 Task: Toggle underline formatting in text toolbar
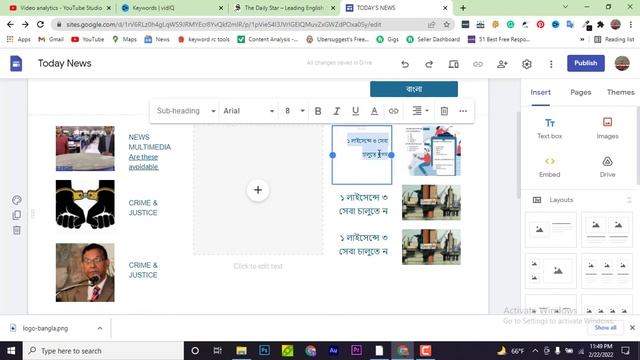[x=356, y=111]
